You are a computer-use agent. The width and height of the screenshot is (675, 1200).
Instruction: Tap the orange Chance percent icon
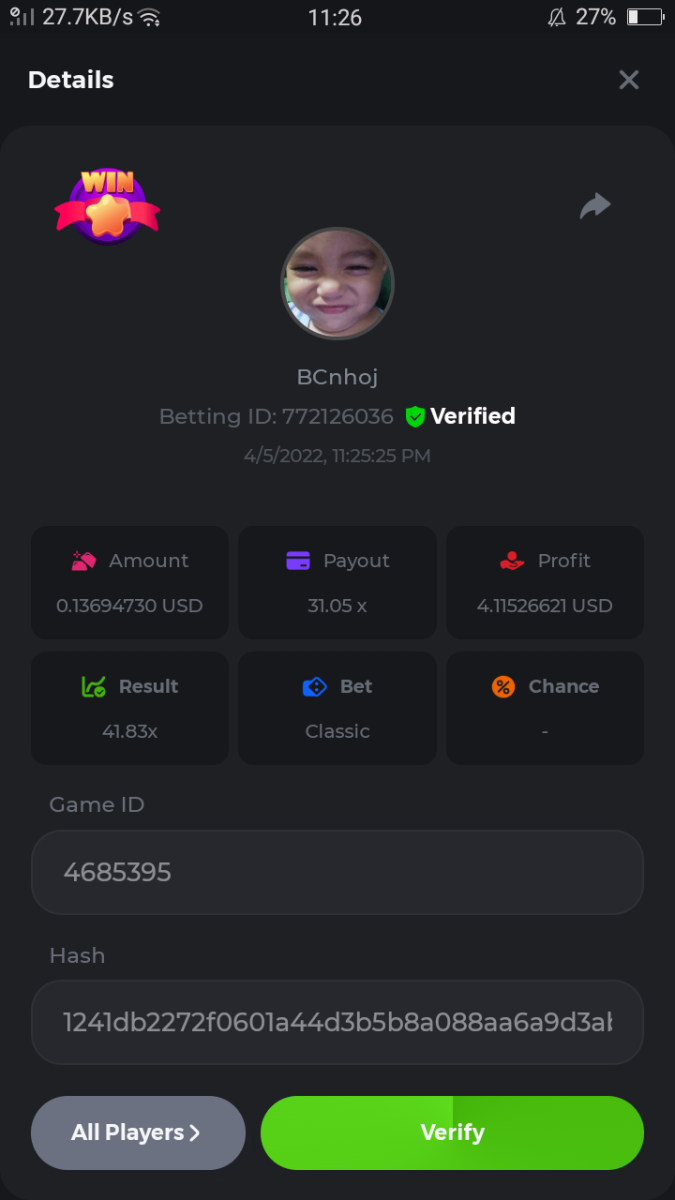pos(503,687)
